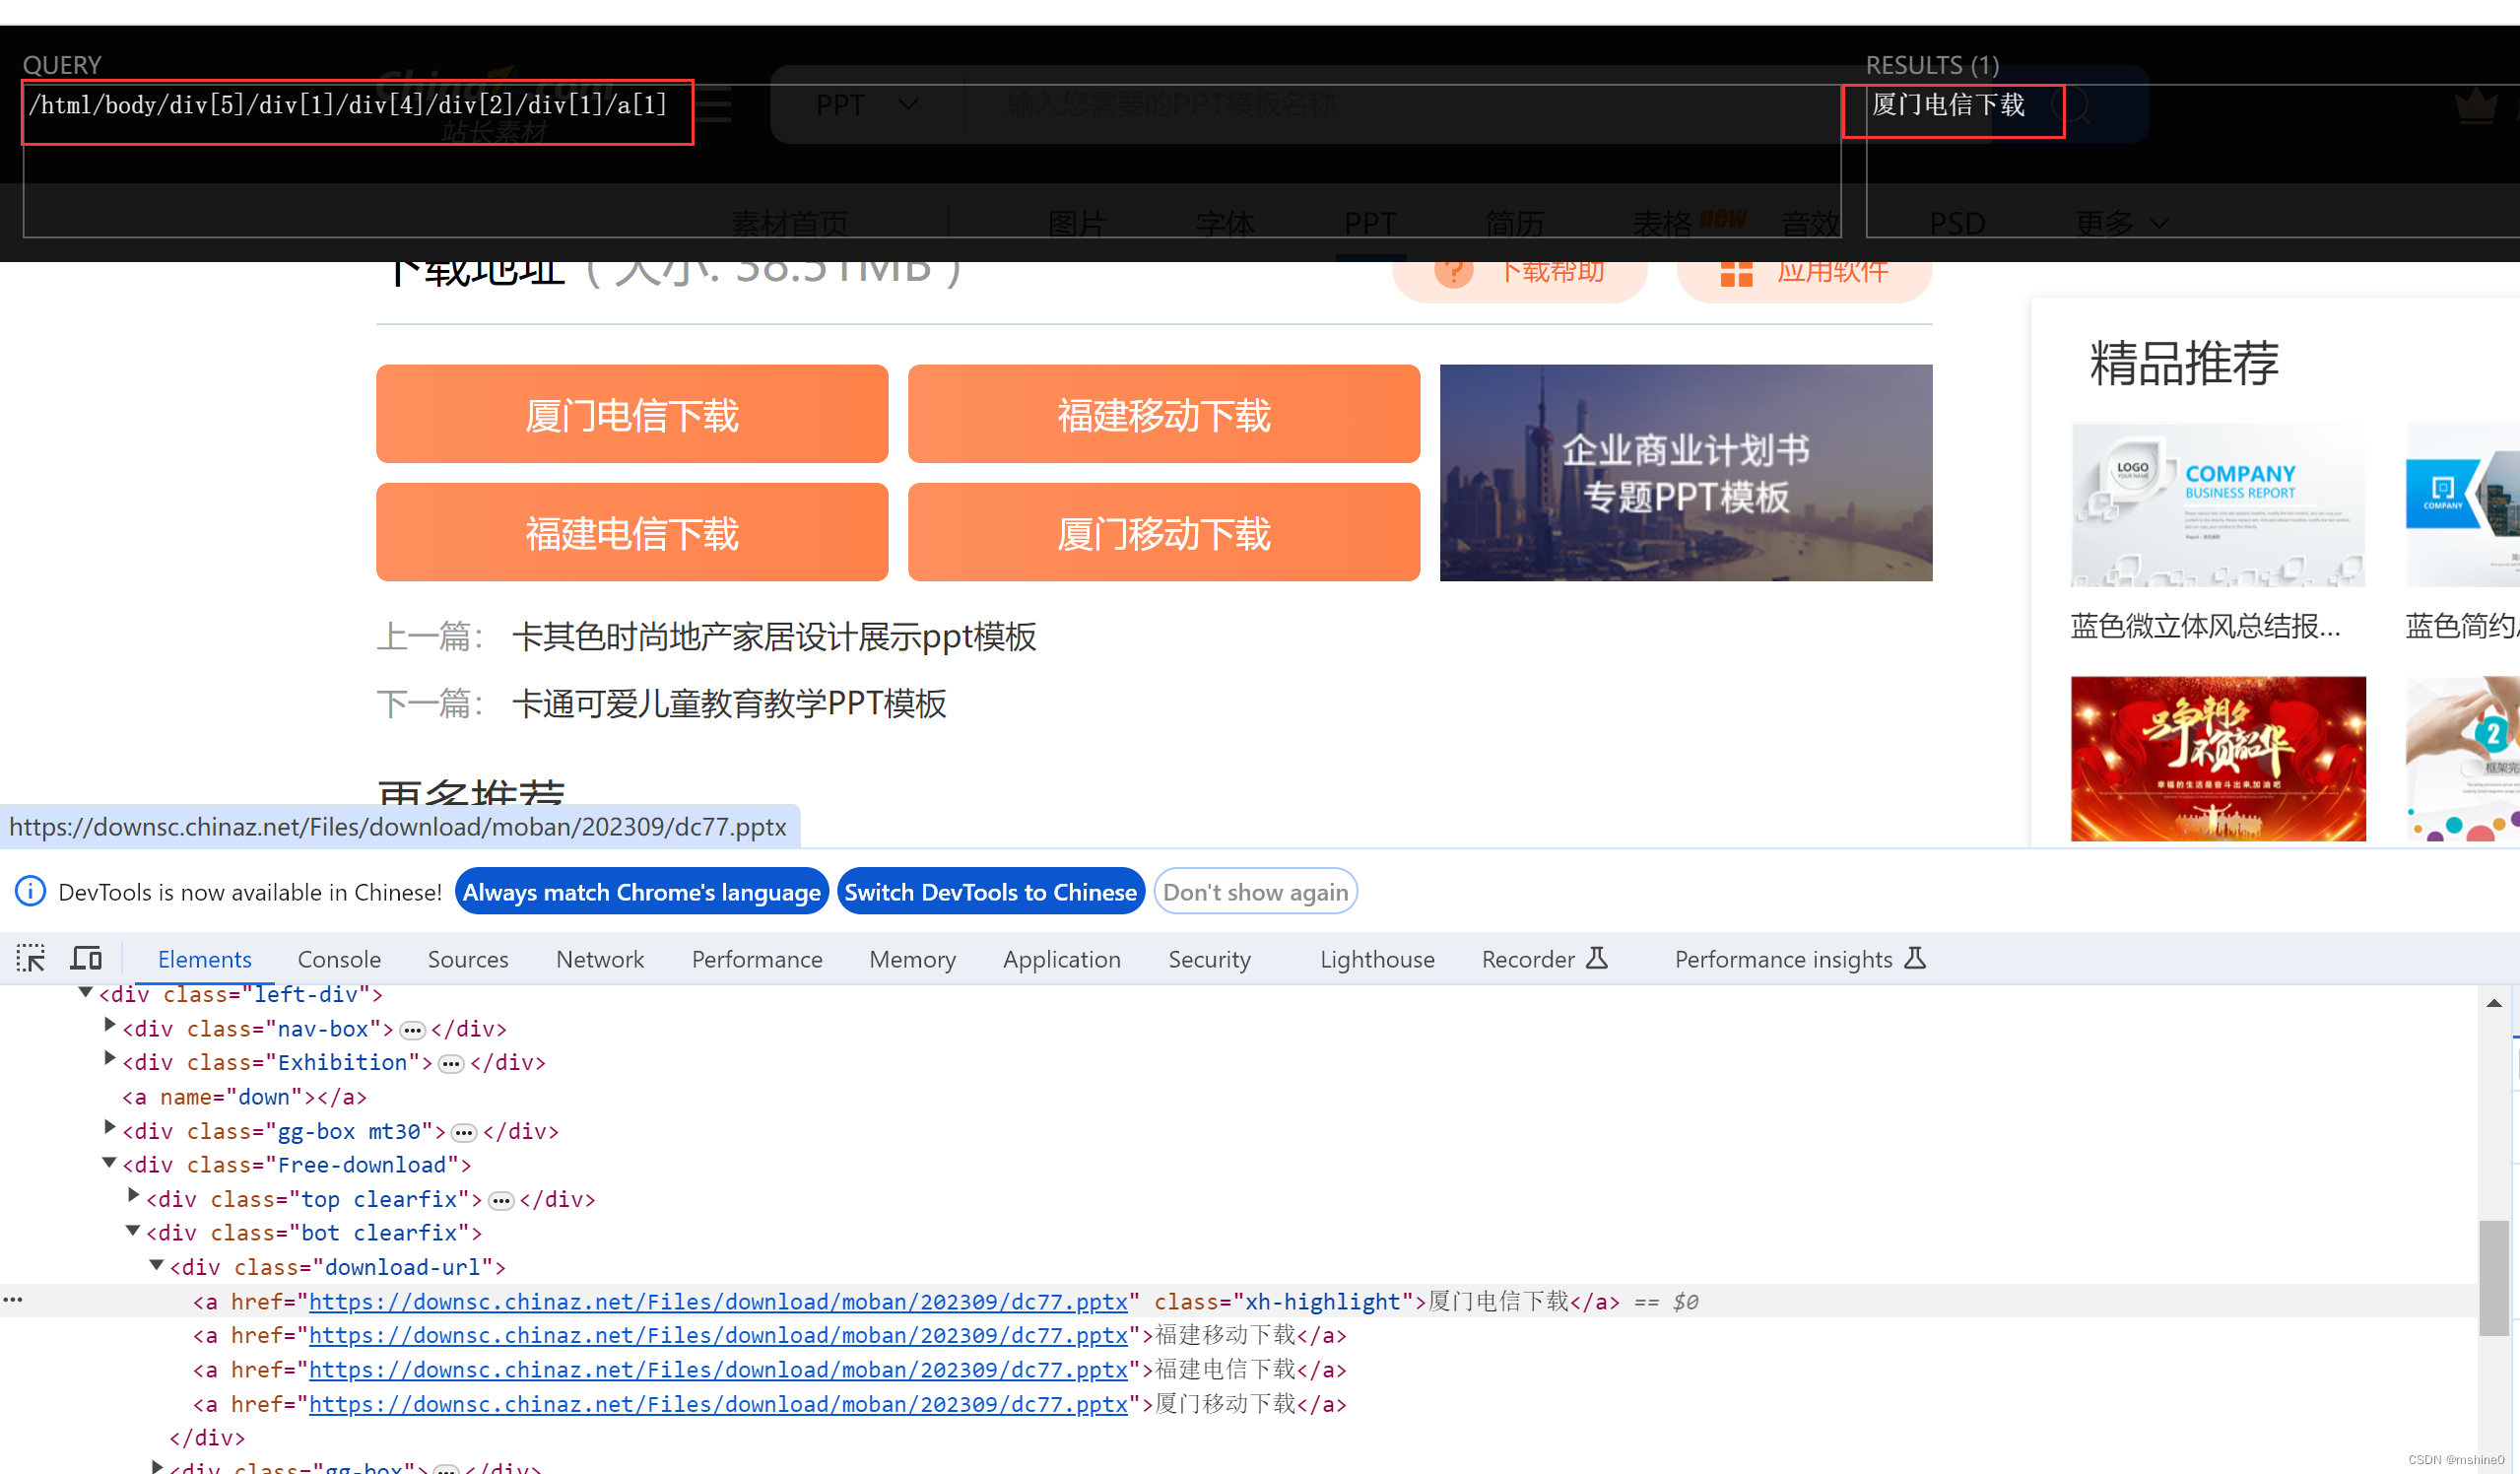Viewport: 2520px width, 1474px height.
Task: Open the 企业商业计划书专题PPT模板 banner
Action: [1686, 472]
